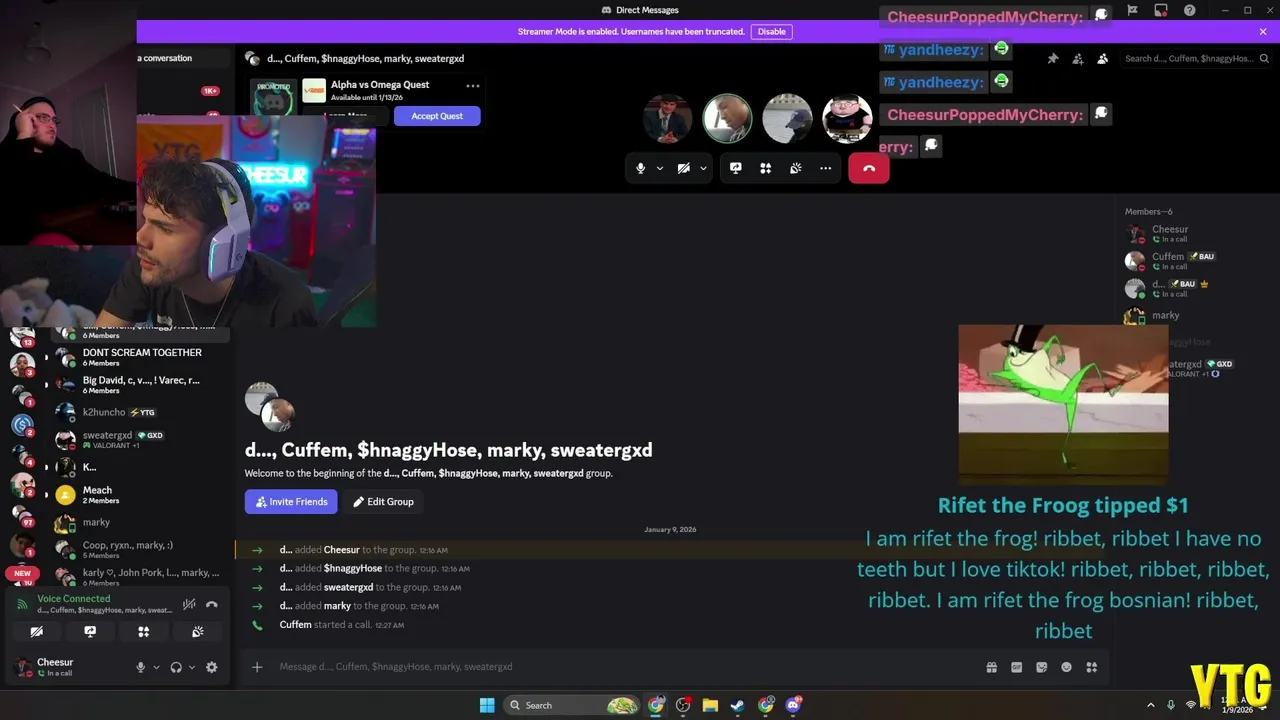Deafen with headphones icon in user panel
Image resolution: width=1280 pixels, height=720 pixels.
pyautogui.click(x=176, y=667)
